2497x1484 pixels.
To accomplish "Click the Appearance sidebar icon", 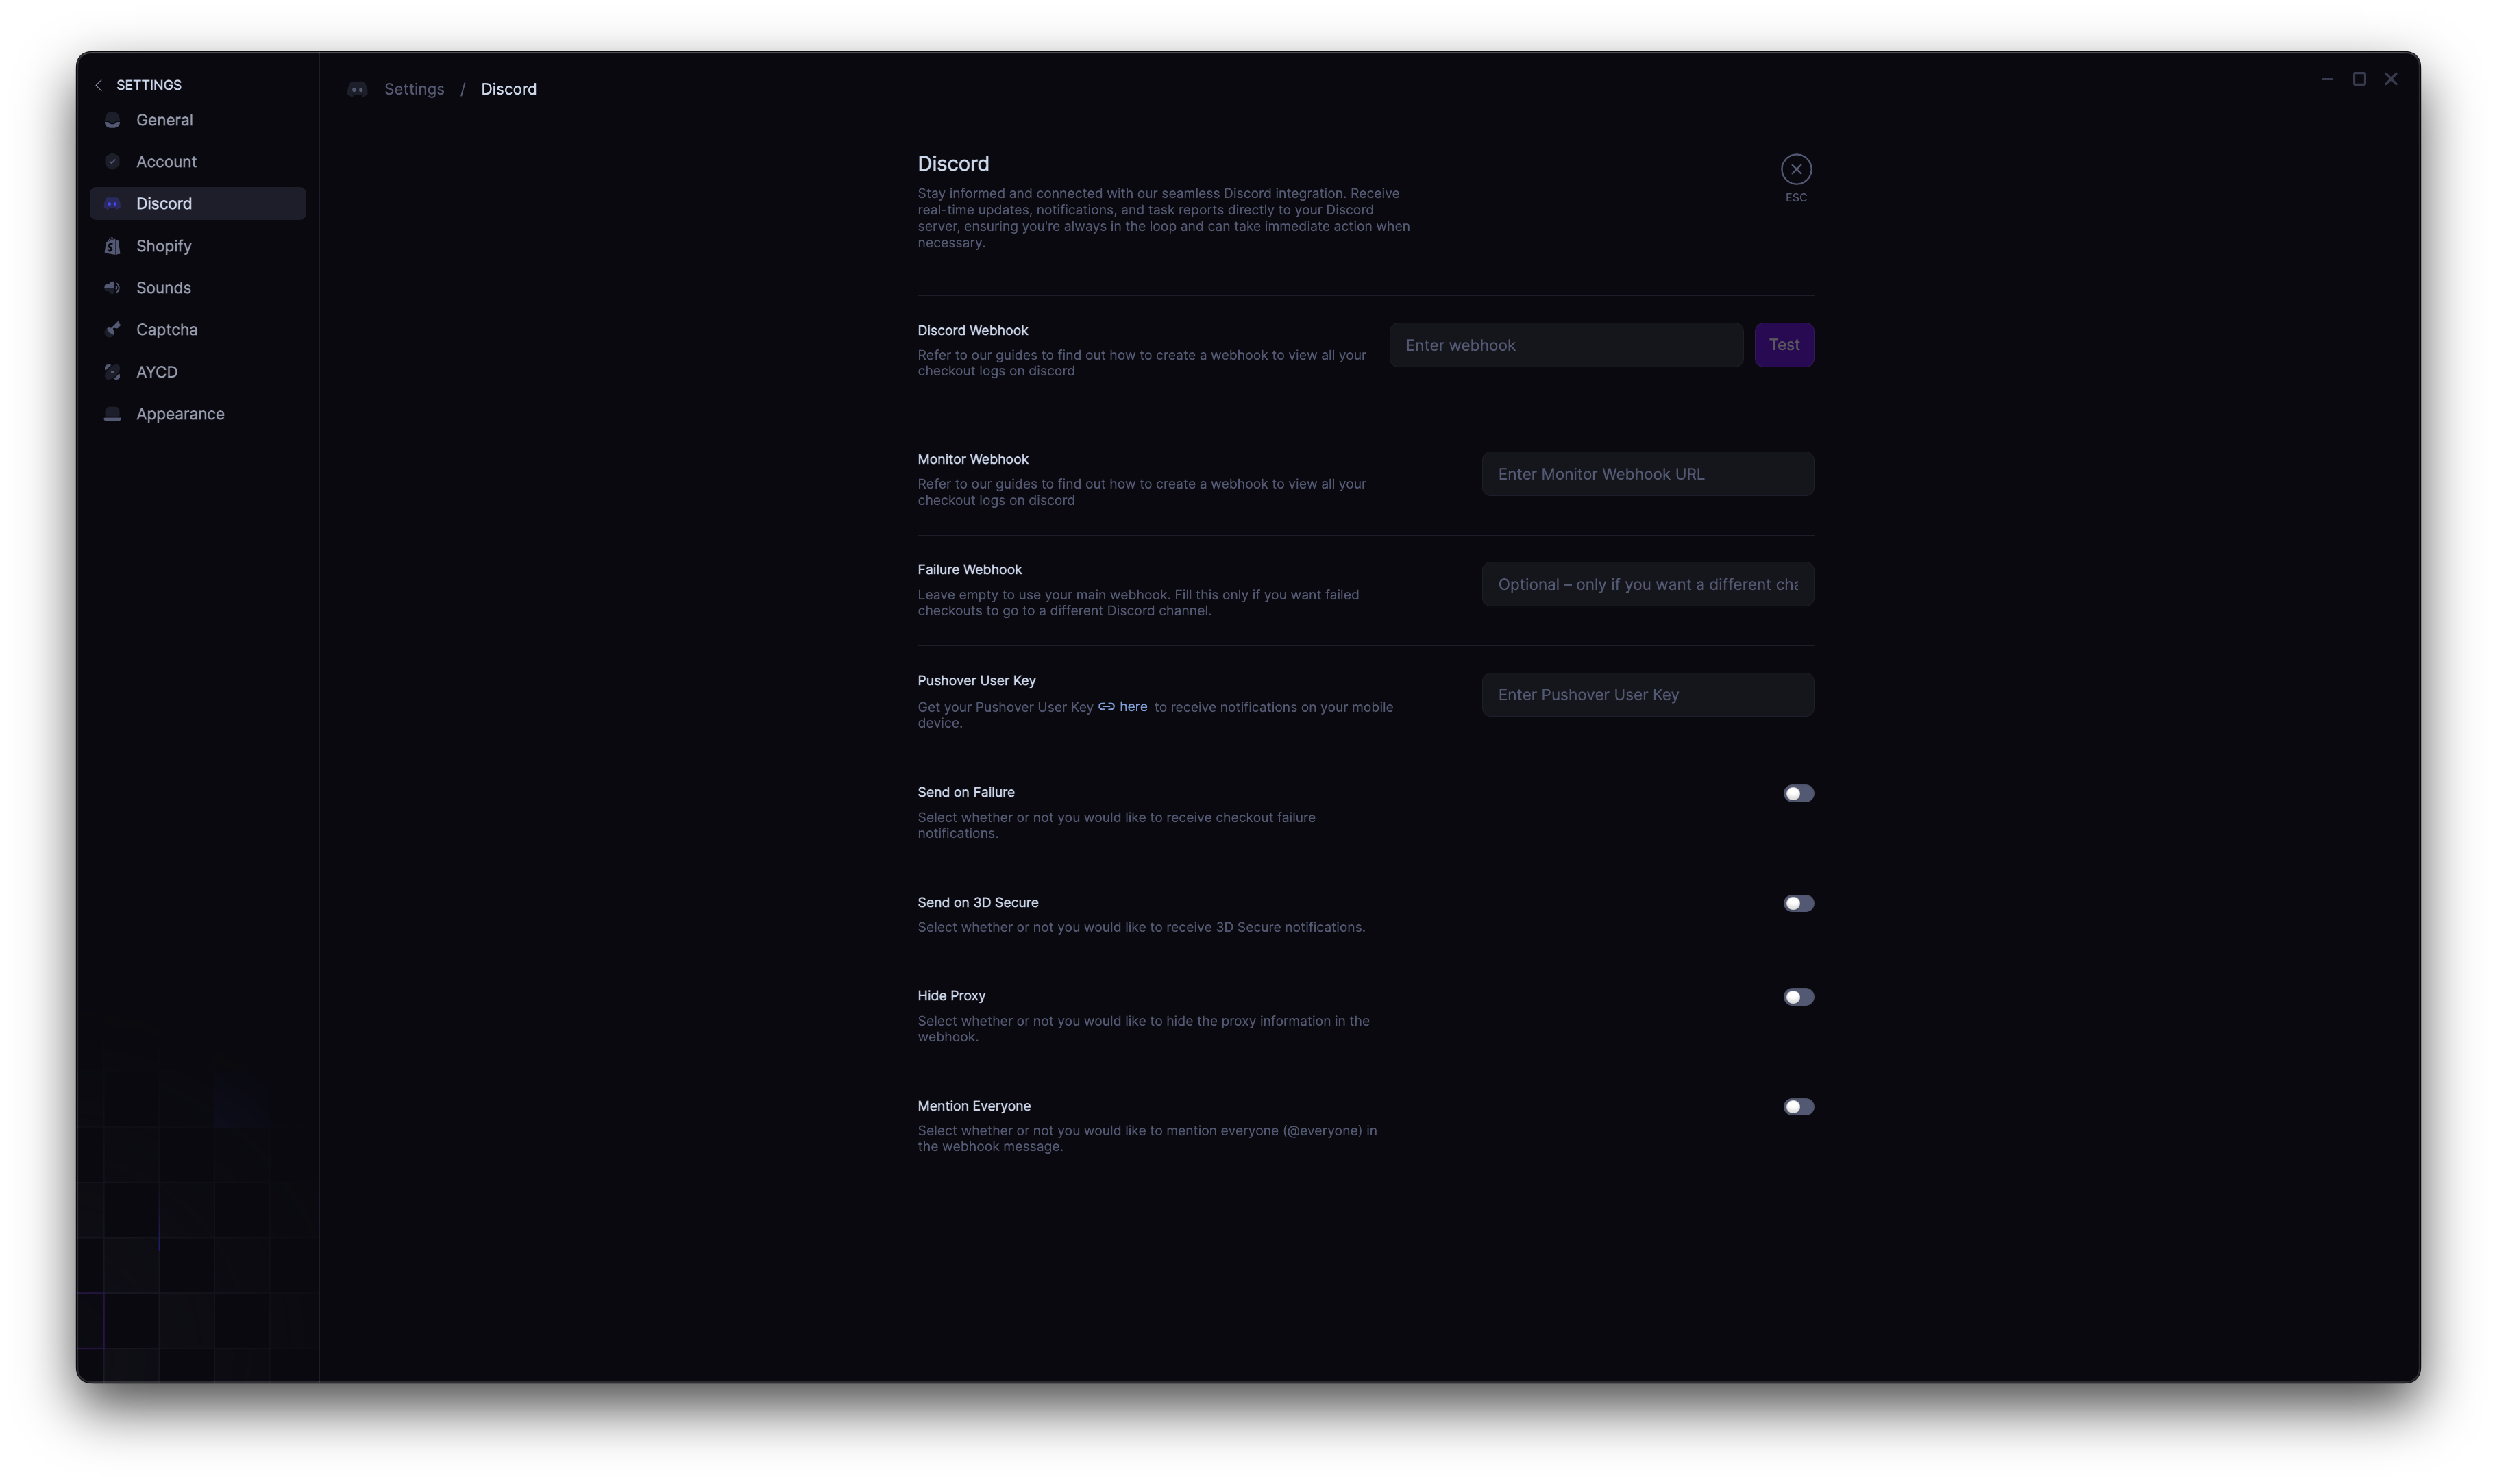I will [112, 414].
